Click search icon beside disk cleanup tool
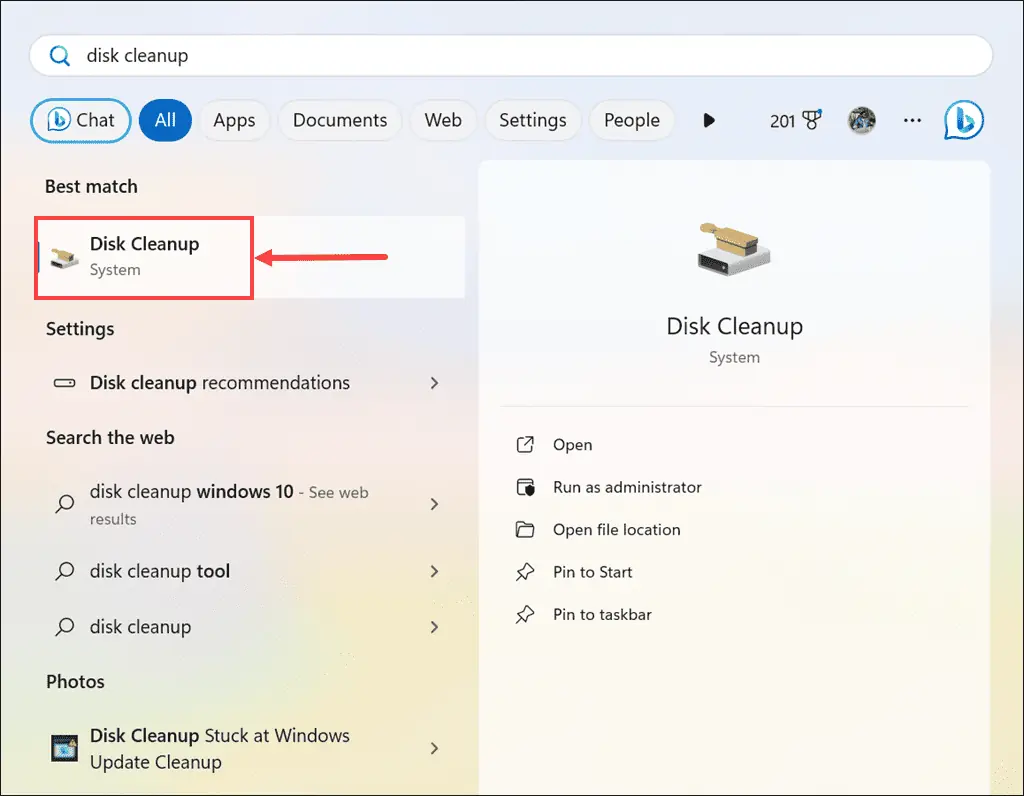1024x796 pixels. 65,571
